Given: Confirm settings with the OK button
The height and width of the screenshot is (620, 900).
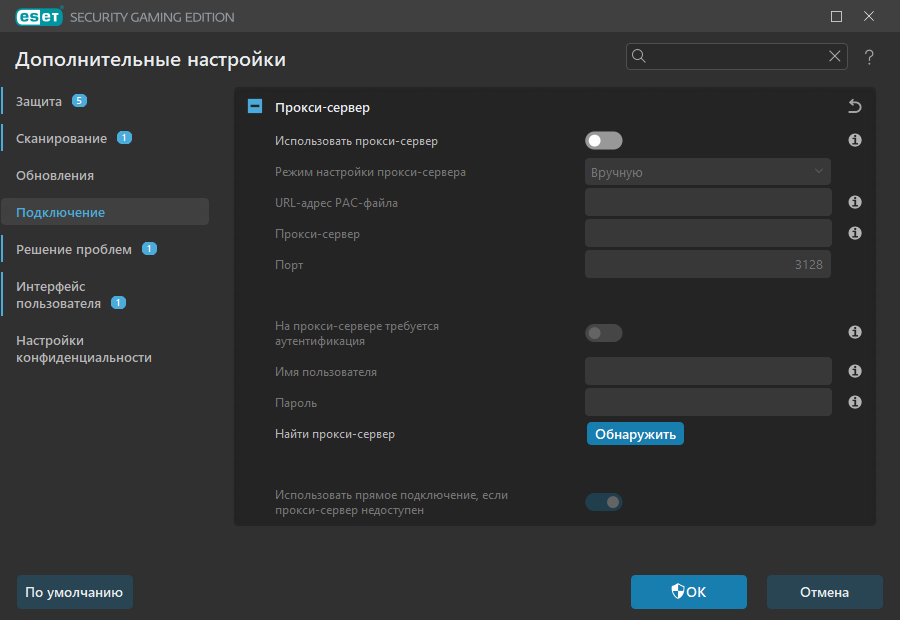Looking at the screenshot, I should click(x=689, y=592).
